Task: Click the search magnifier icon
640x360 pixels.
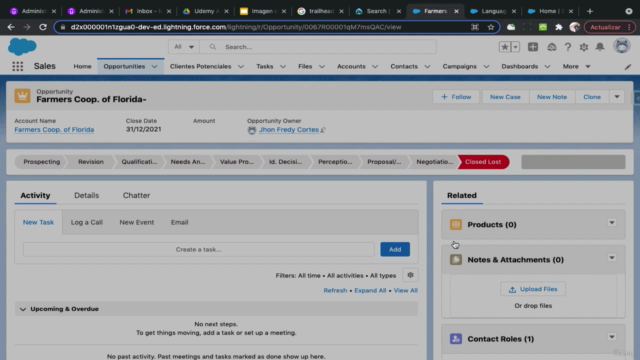Action: [213, 47]
